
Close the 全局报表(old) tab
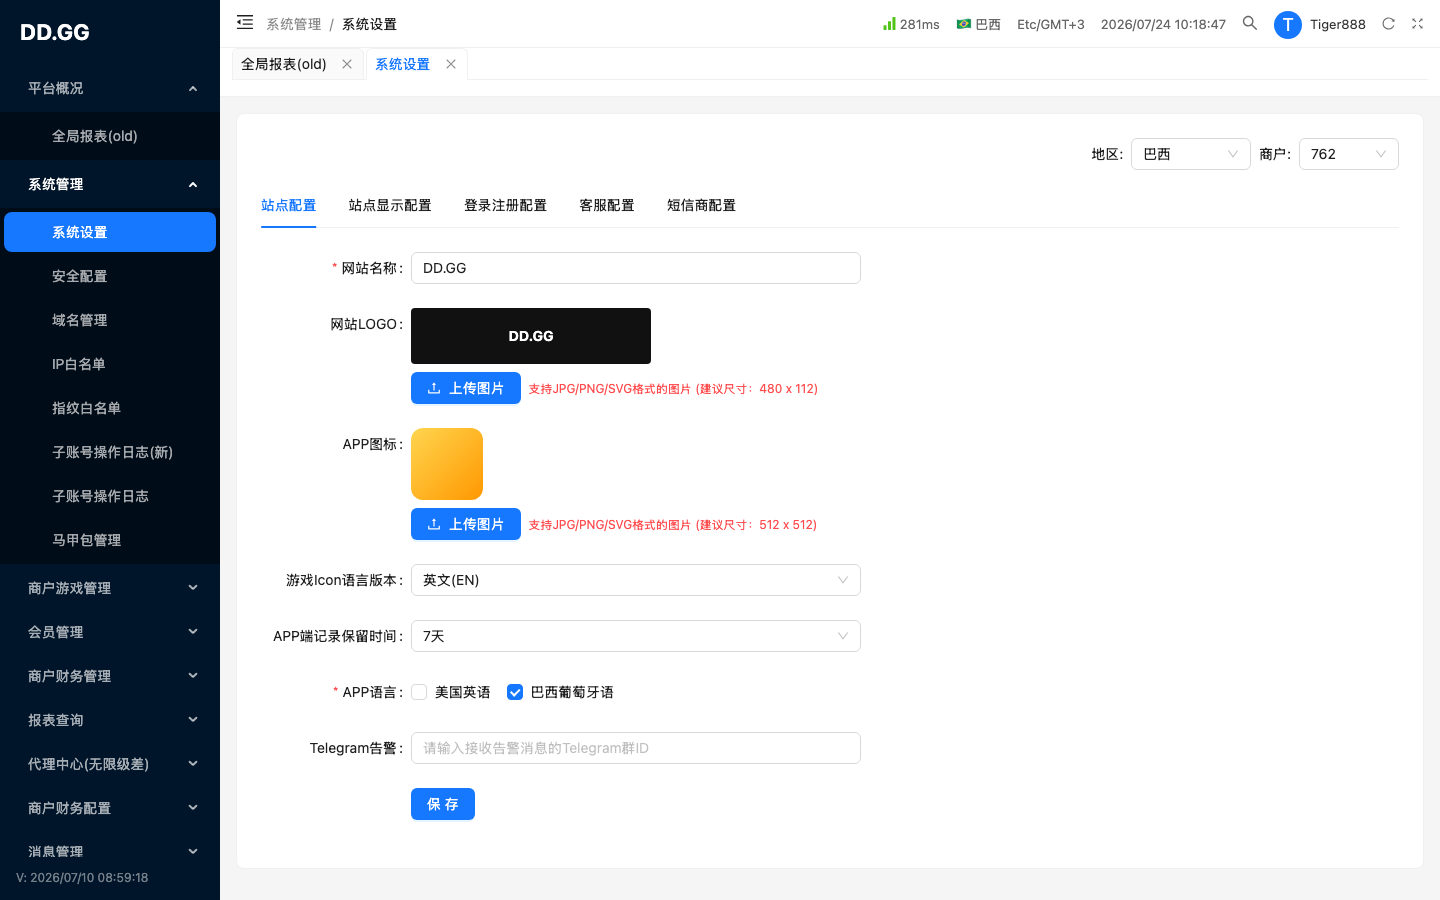[x=347, y=64]
